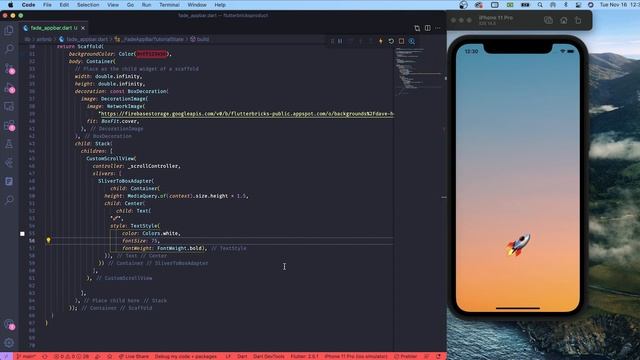Click errors and warnings count in status bar
The image size is (640, 360).
pos(71,356)
